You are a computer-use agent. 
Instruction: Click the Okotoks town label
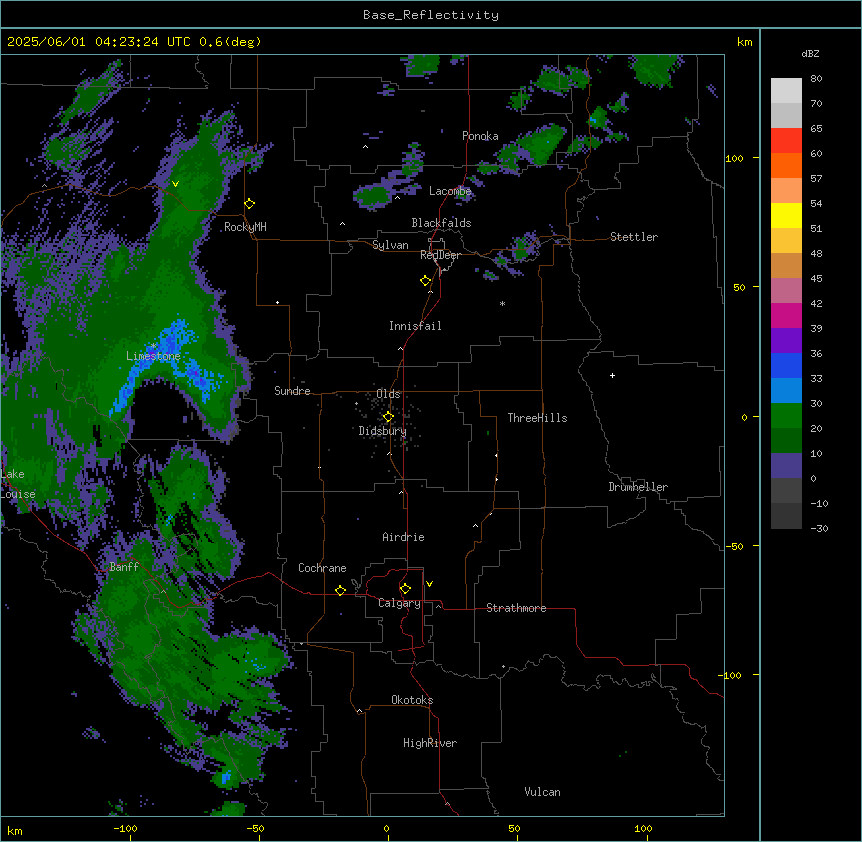pos(412,700)
